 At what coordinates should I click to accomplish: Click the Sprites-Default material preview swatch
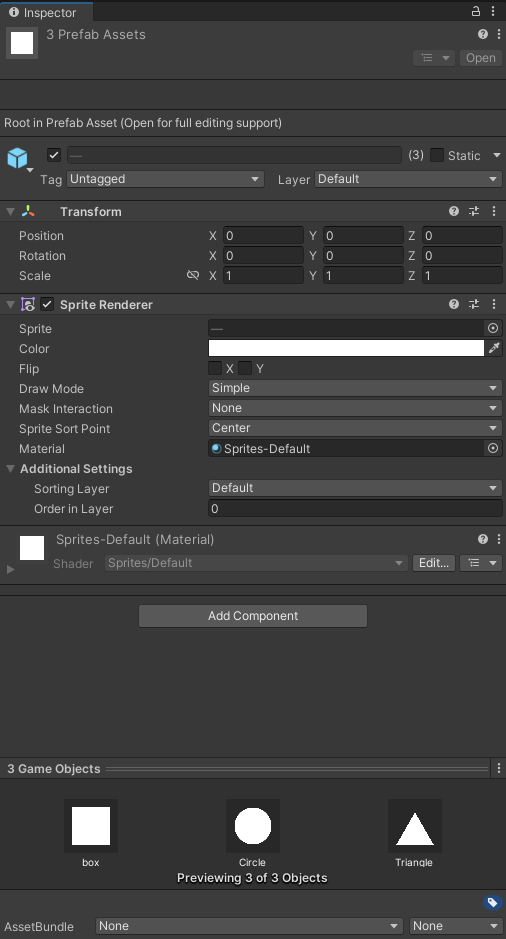click(32, 548)
